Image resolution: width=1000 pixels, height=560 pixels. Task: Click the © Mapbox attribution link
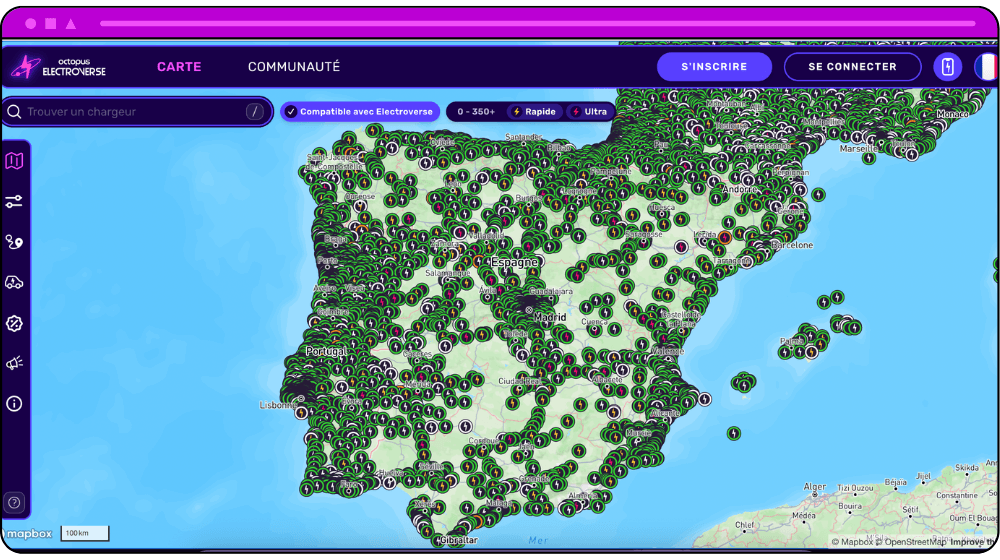click(x=852, y=542)
